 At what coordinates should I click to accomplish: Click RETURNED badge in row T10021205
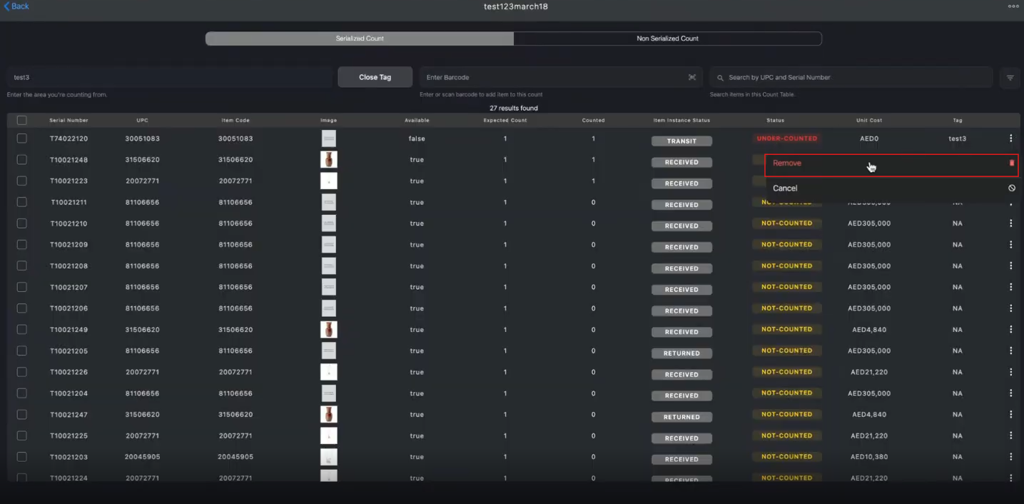point(682,353)
